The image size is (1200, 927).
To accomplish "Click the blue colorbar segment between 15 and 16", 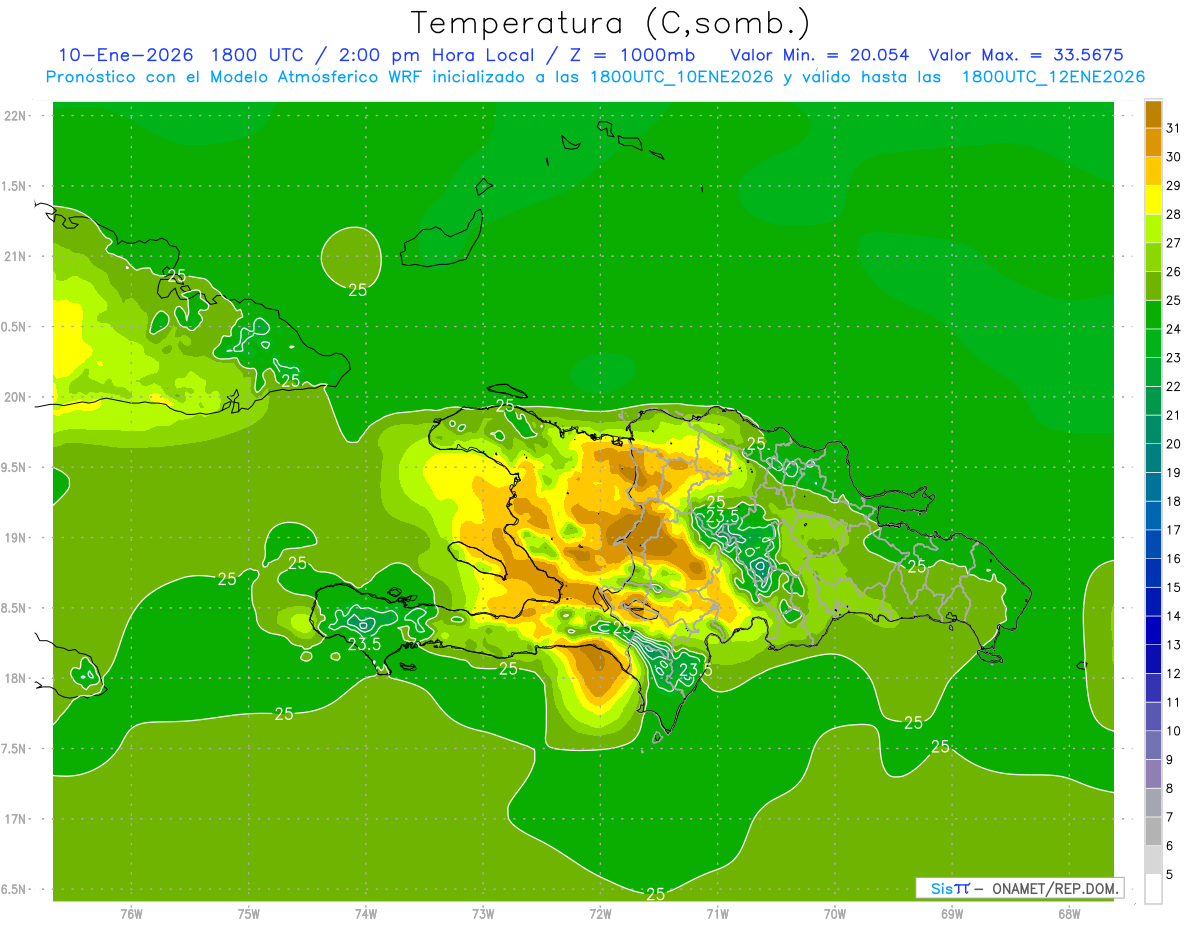I will [x=1153, y=573].
